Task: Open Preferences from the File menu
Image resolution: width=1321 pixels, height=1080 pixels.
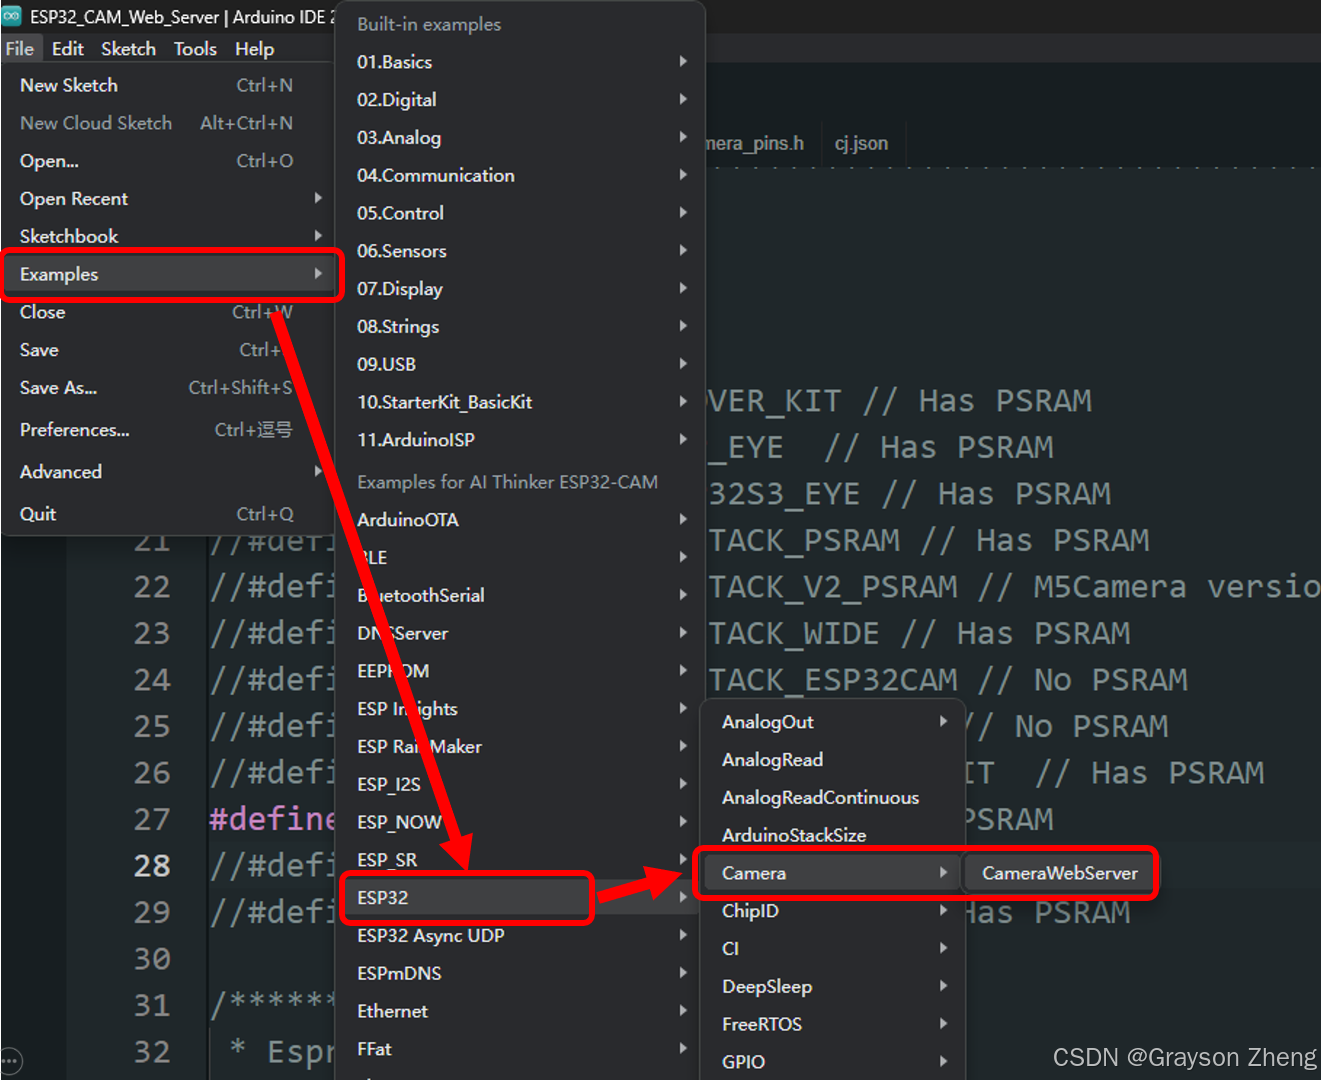Action: click(75, 430)
